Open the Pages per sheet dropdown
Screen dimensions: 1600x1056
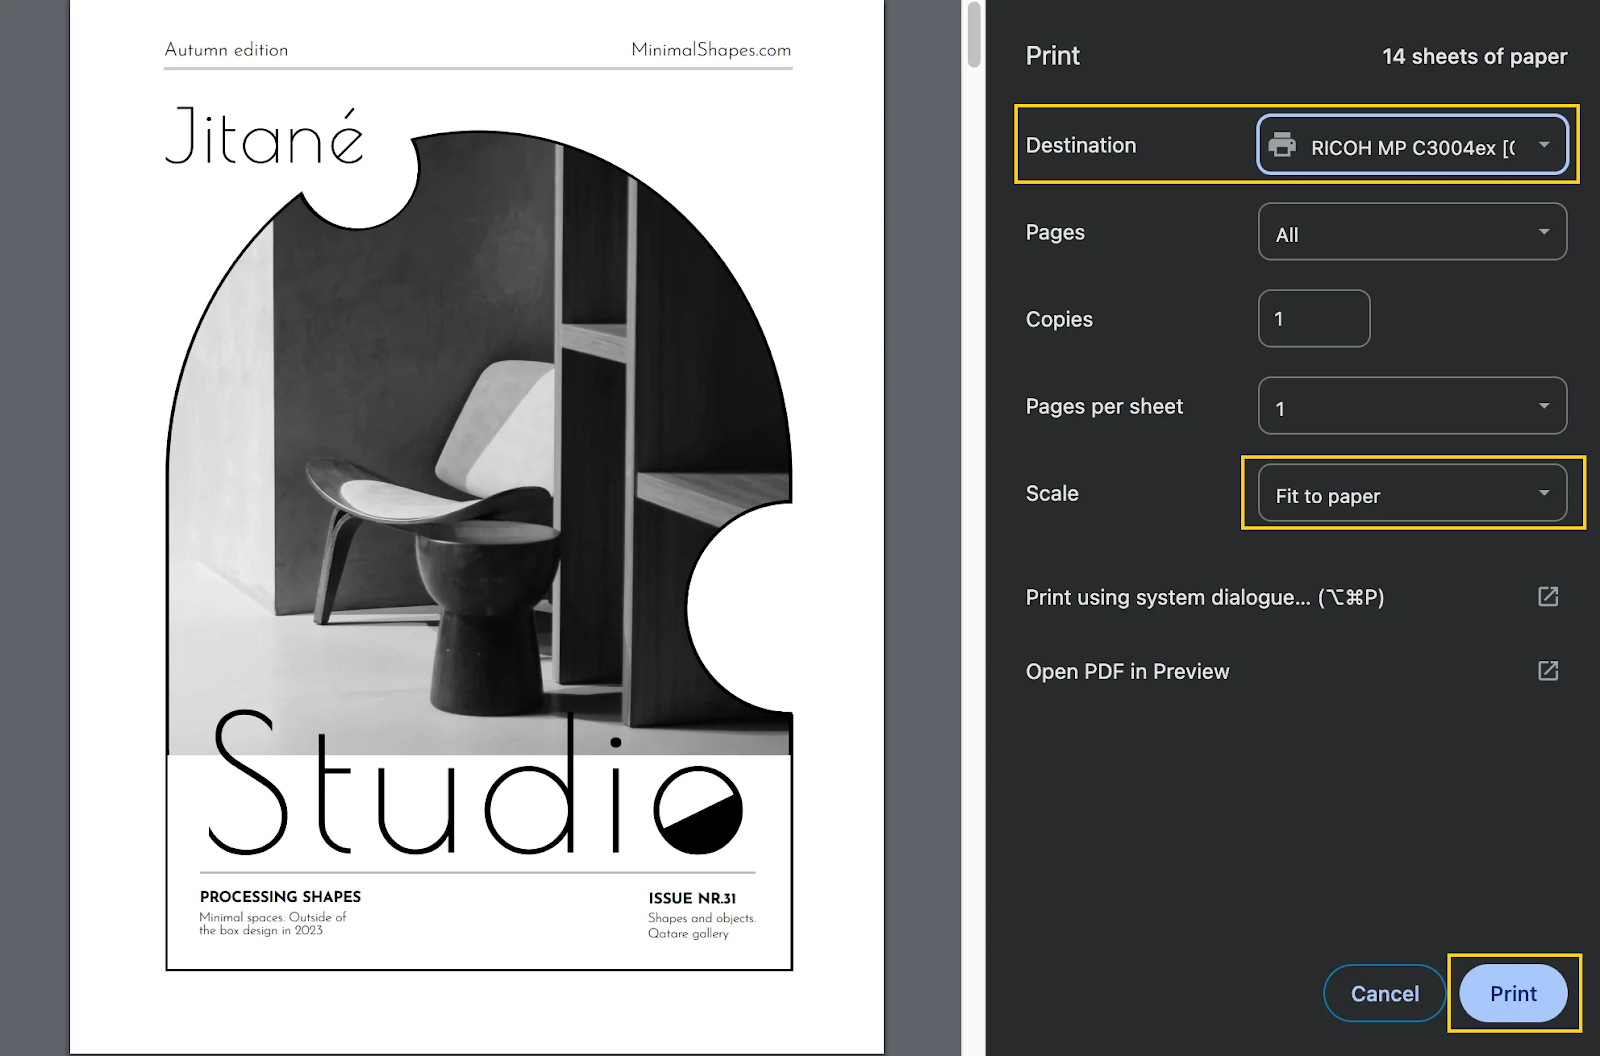click(1411, 406)
